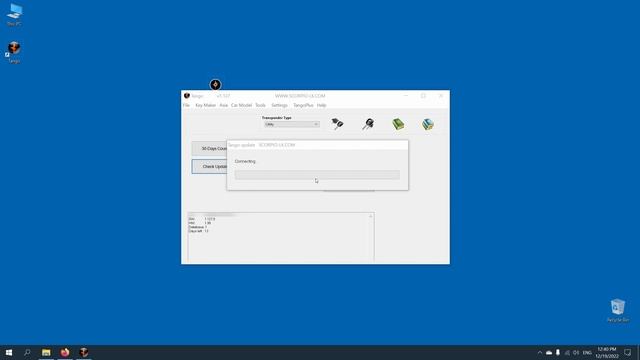Click the network tray icon
Screen dimensions: 640x360
point(567,353)
